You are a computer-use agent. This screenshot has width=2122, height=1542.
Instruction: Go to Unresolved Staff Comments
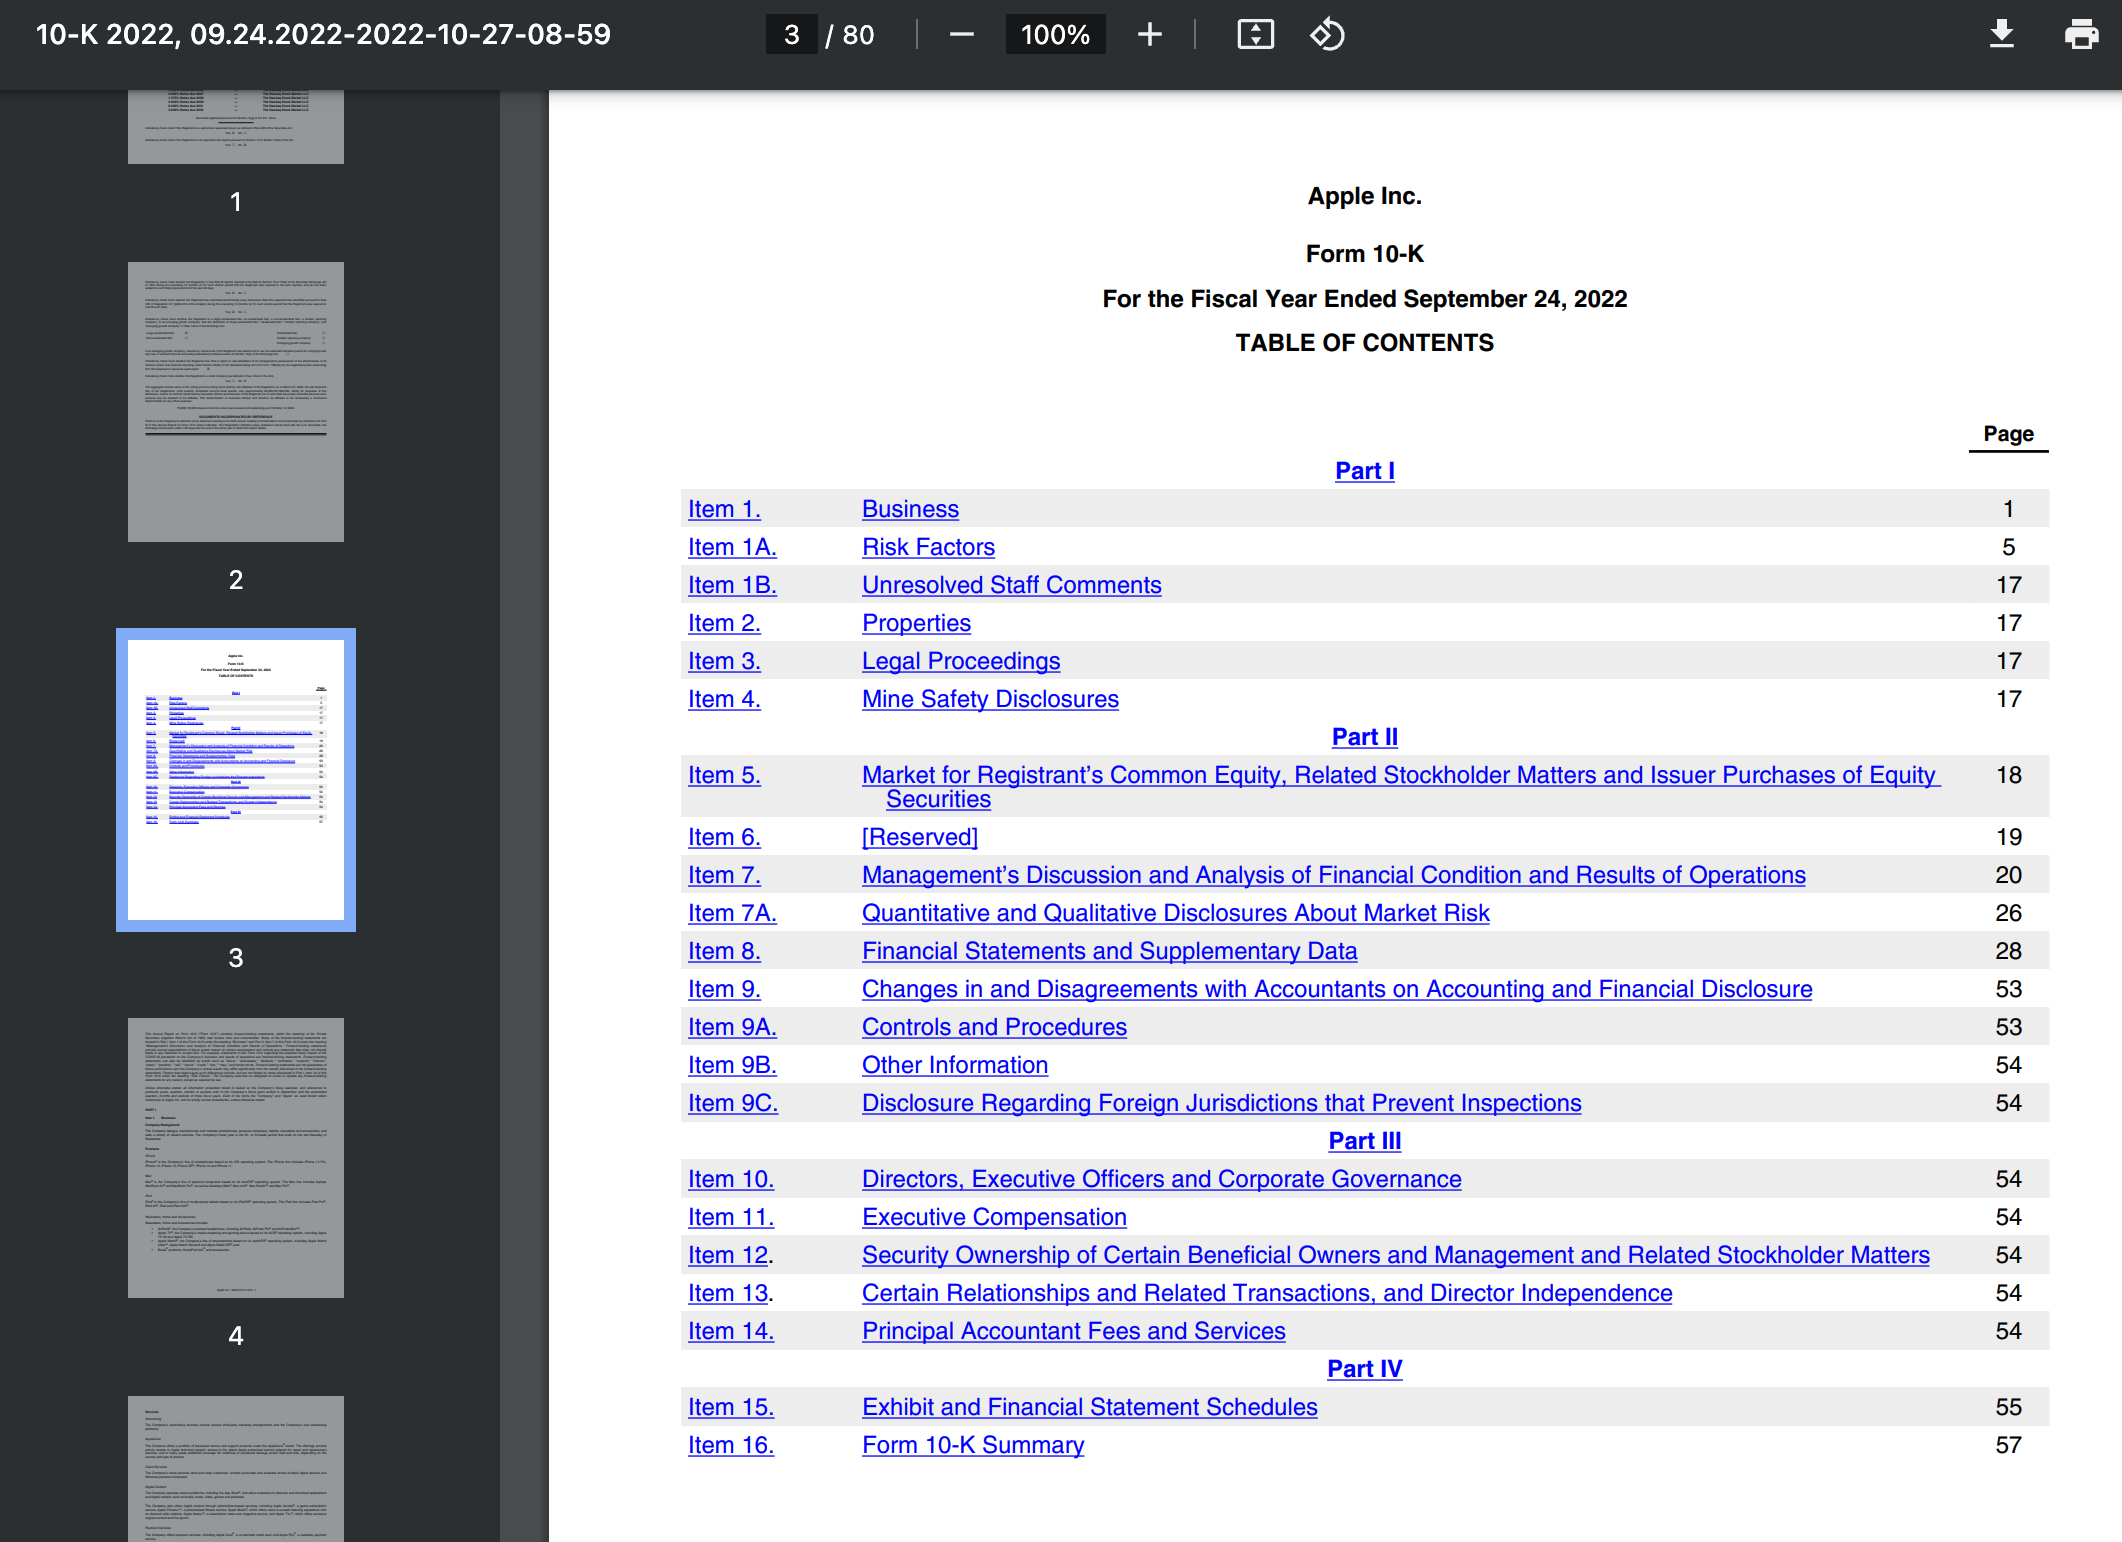(x=1011, y=585)
